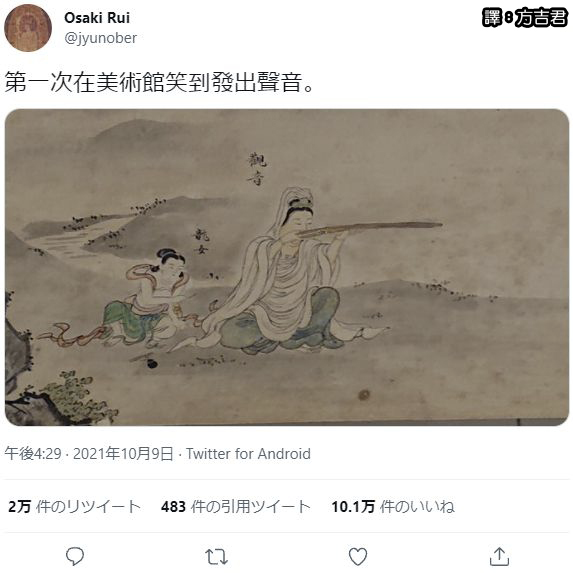Open Osaki Rui's round profile avatar
This screenshot has width=573, height=573.
(x=28, y=28)
